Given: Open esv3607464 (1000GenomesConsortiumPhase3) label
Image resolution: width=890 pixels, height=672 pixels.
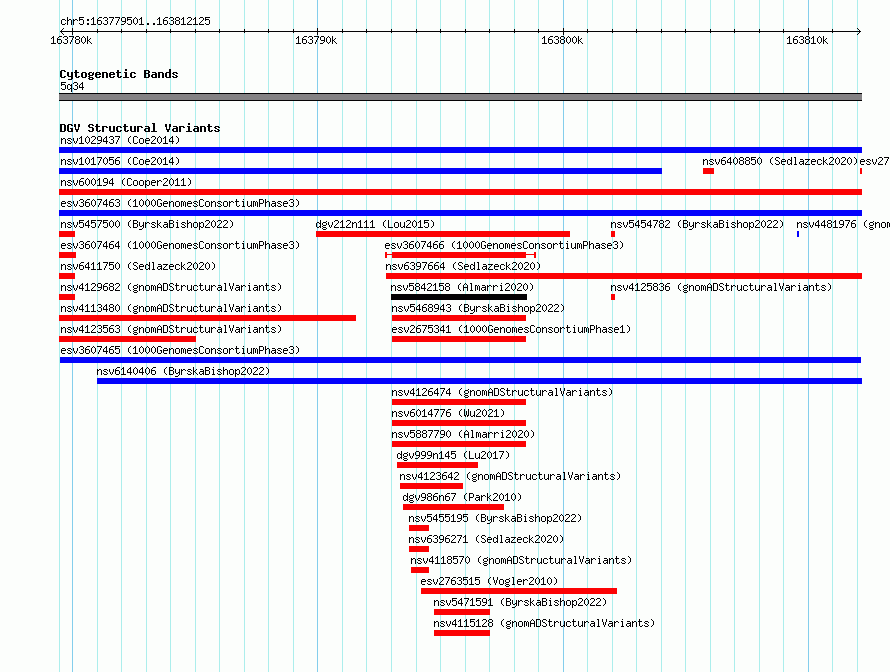Looking at the screenshot, I should (180, 245).
